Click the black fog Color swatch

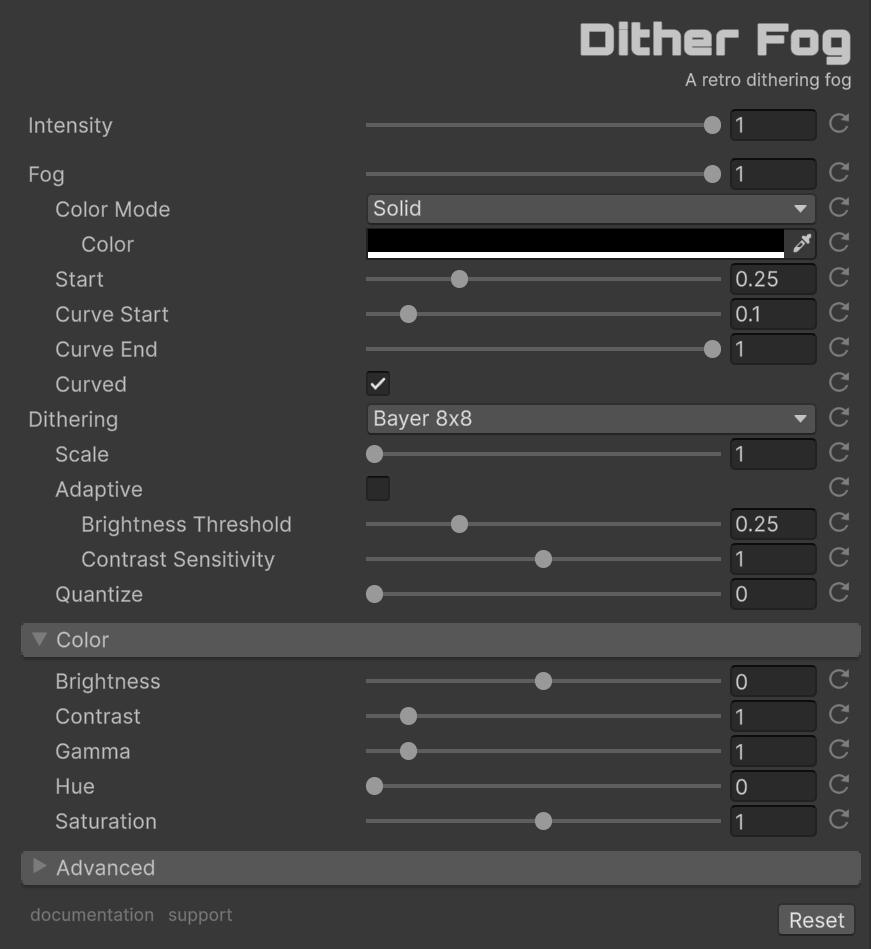576,243
